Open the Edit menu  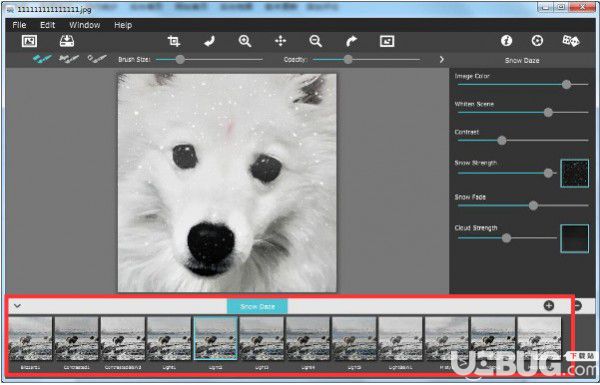47,25
